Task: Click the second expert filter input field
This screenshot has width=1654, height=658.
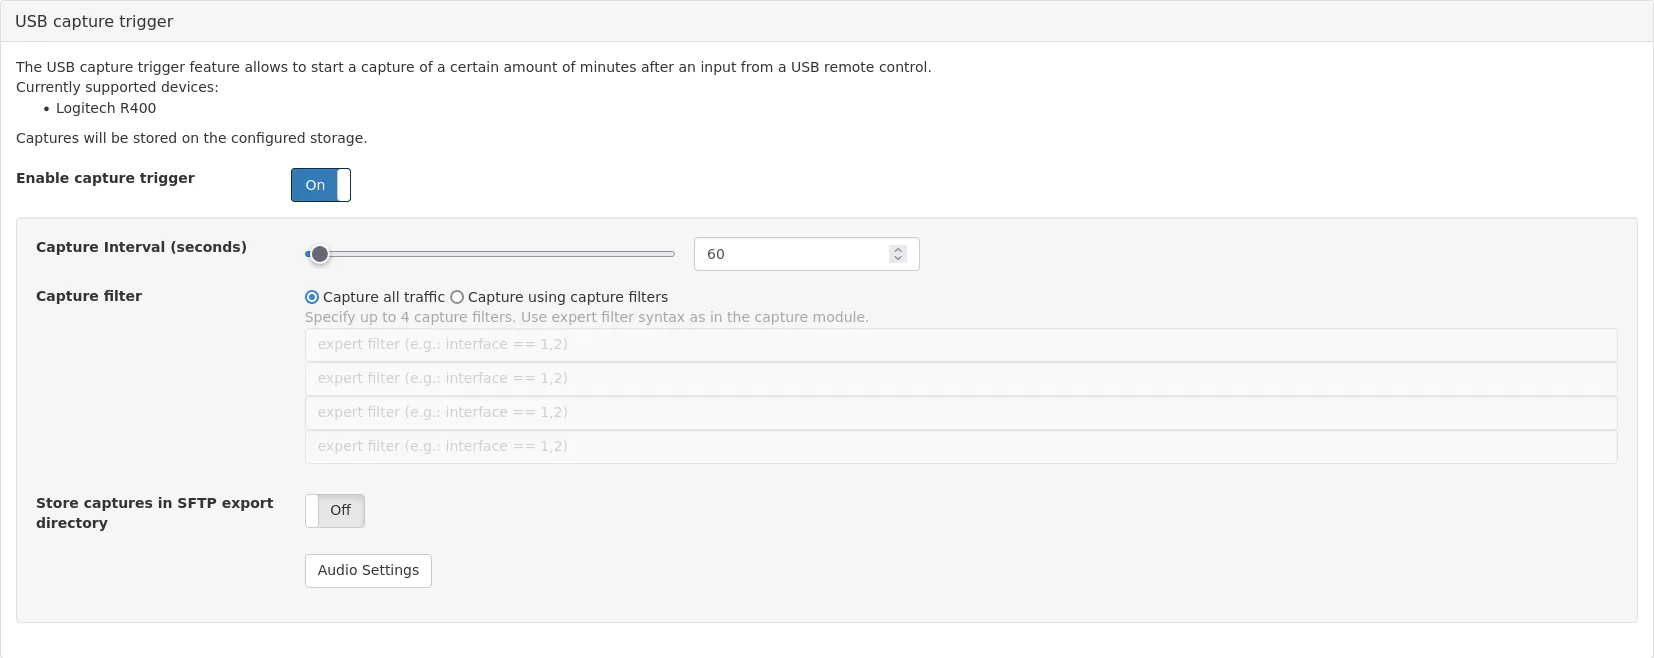Action: [960, 379]
